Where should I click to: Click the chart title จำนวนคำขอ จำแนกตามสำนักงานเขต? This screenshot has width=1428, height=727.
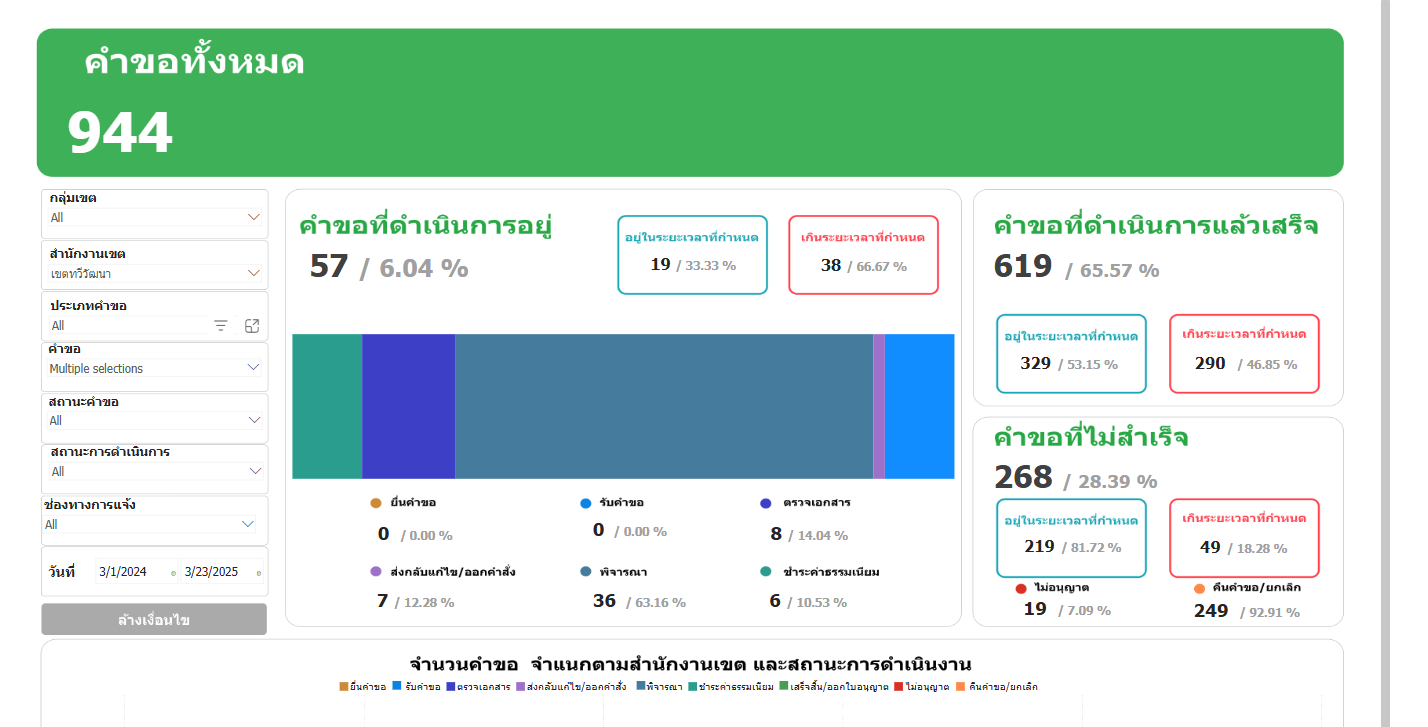coord(690,664)
